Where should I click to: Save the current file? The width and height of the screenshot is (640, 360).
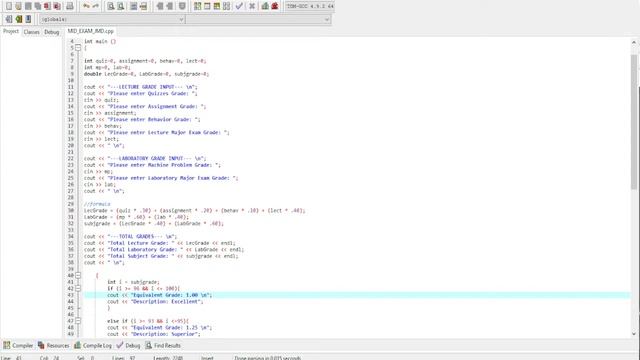(x=28, y=6)
